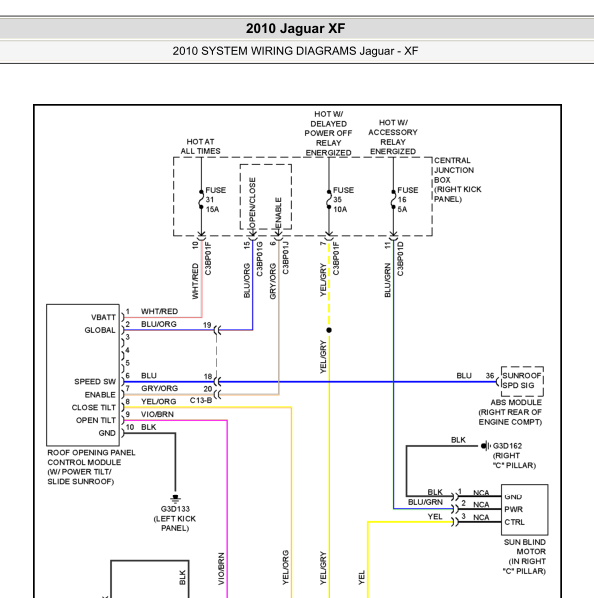Select the "GLOBAL" terminal label
This screenshot has height=598, width=594.
100,330
